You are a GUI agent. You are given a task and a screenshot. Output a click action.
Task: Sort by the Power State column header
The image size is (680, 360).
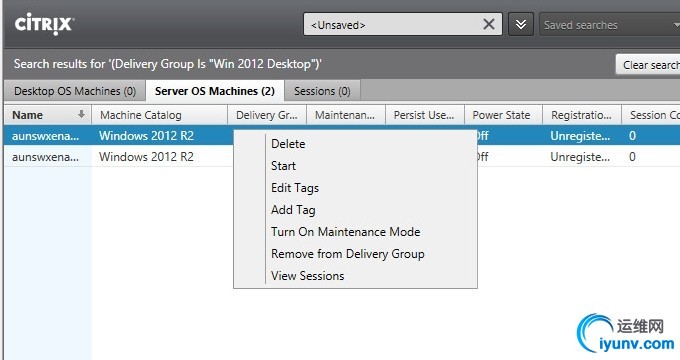(x=503, y=115)
